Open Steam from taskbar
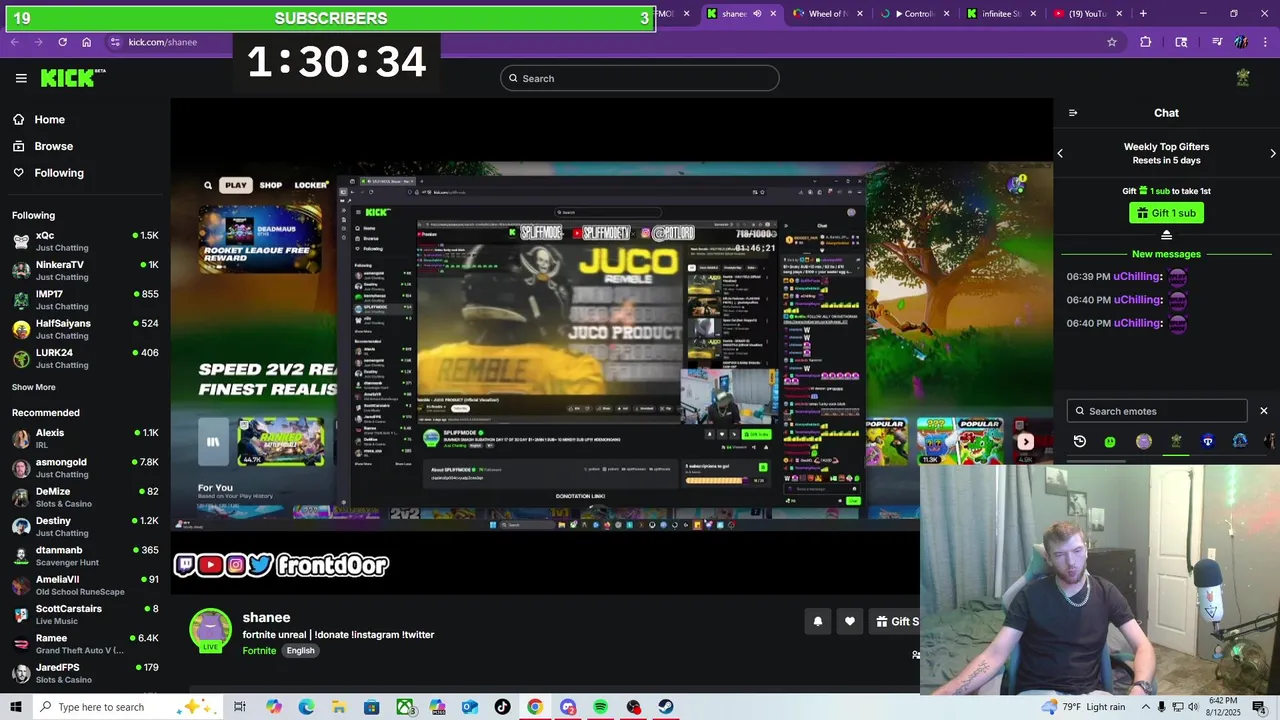Screen dimensions: 1280x720 666,707
